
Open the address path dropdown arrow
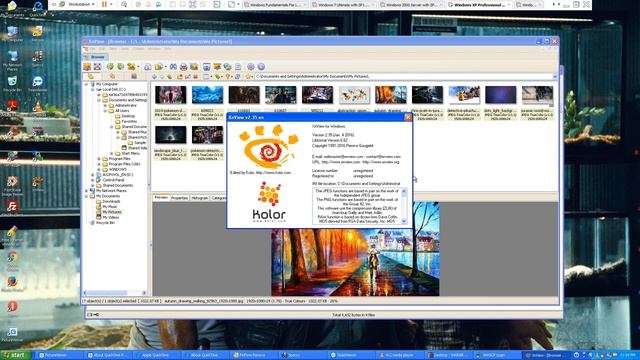click(x=555, y=76)
